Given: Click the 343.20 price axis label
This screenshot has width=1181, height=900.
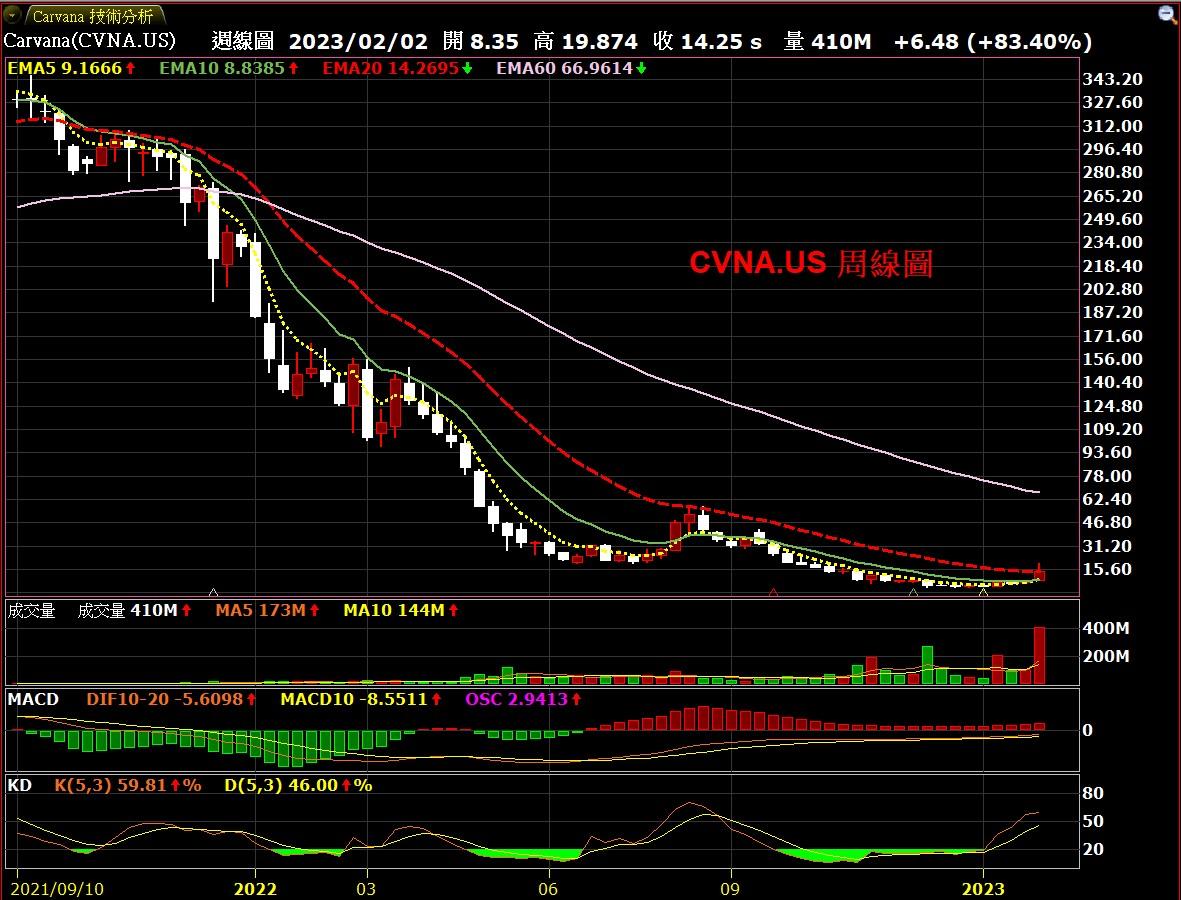Looking at the screenshot, I should click(1112, 80).
